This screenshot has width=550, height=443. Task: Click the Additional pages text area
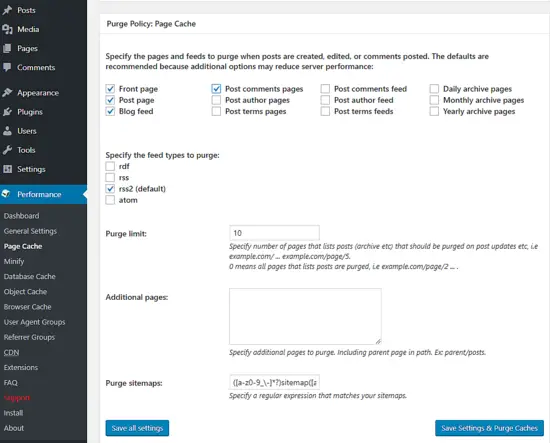[305, 316]
